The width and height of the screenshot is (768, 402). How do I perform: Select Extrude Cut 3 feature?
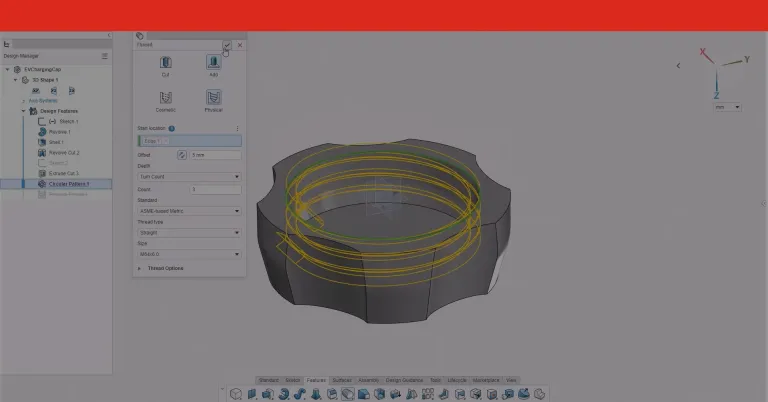coord(64,173)
